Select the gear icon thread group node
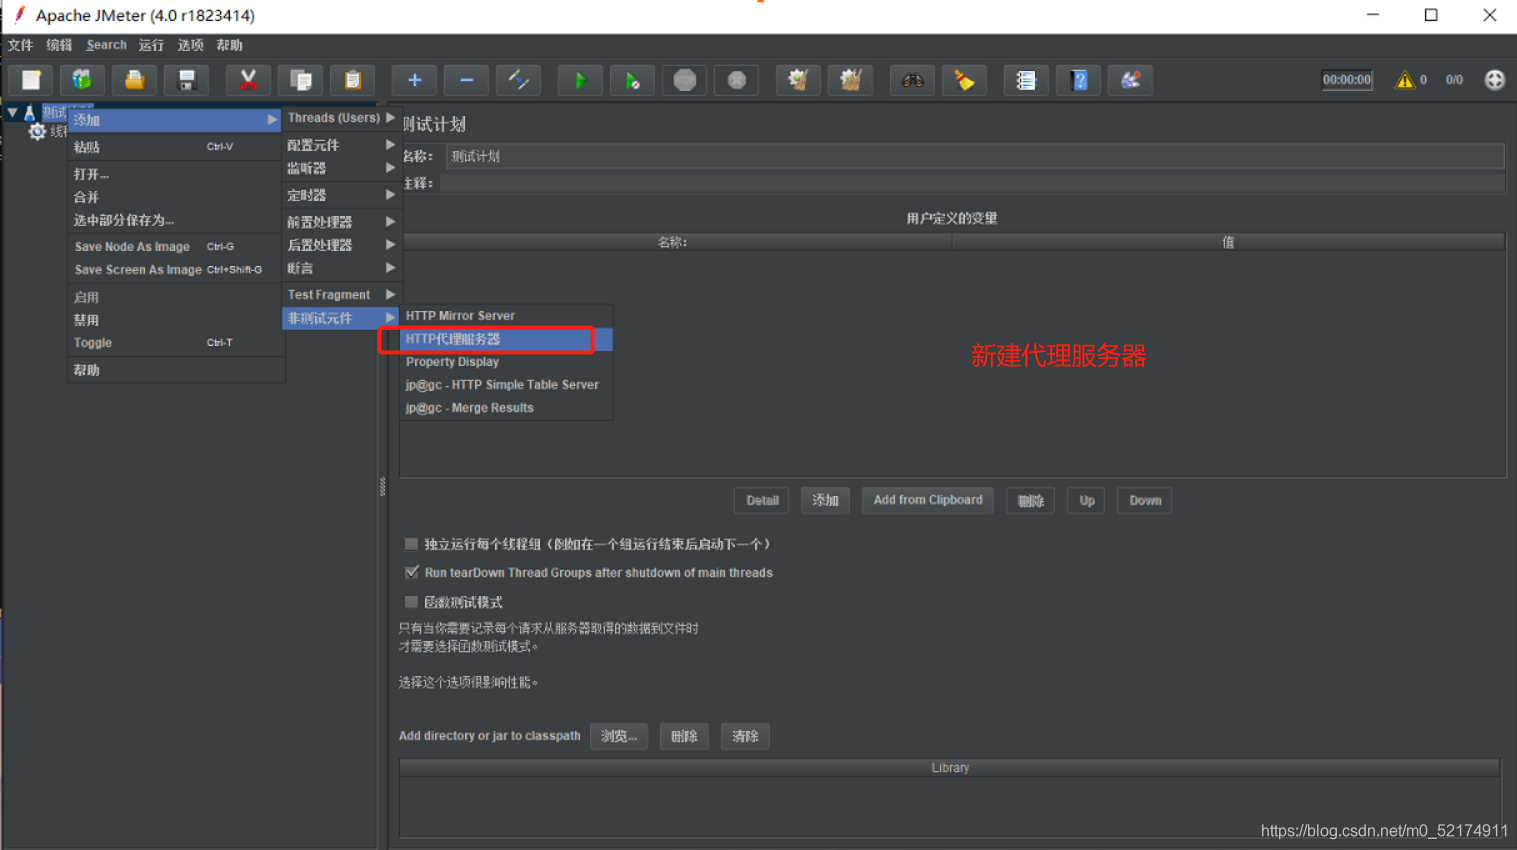 [37, 132]
